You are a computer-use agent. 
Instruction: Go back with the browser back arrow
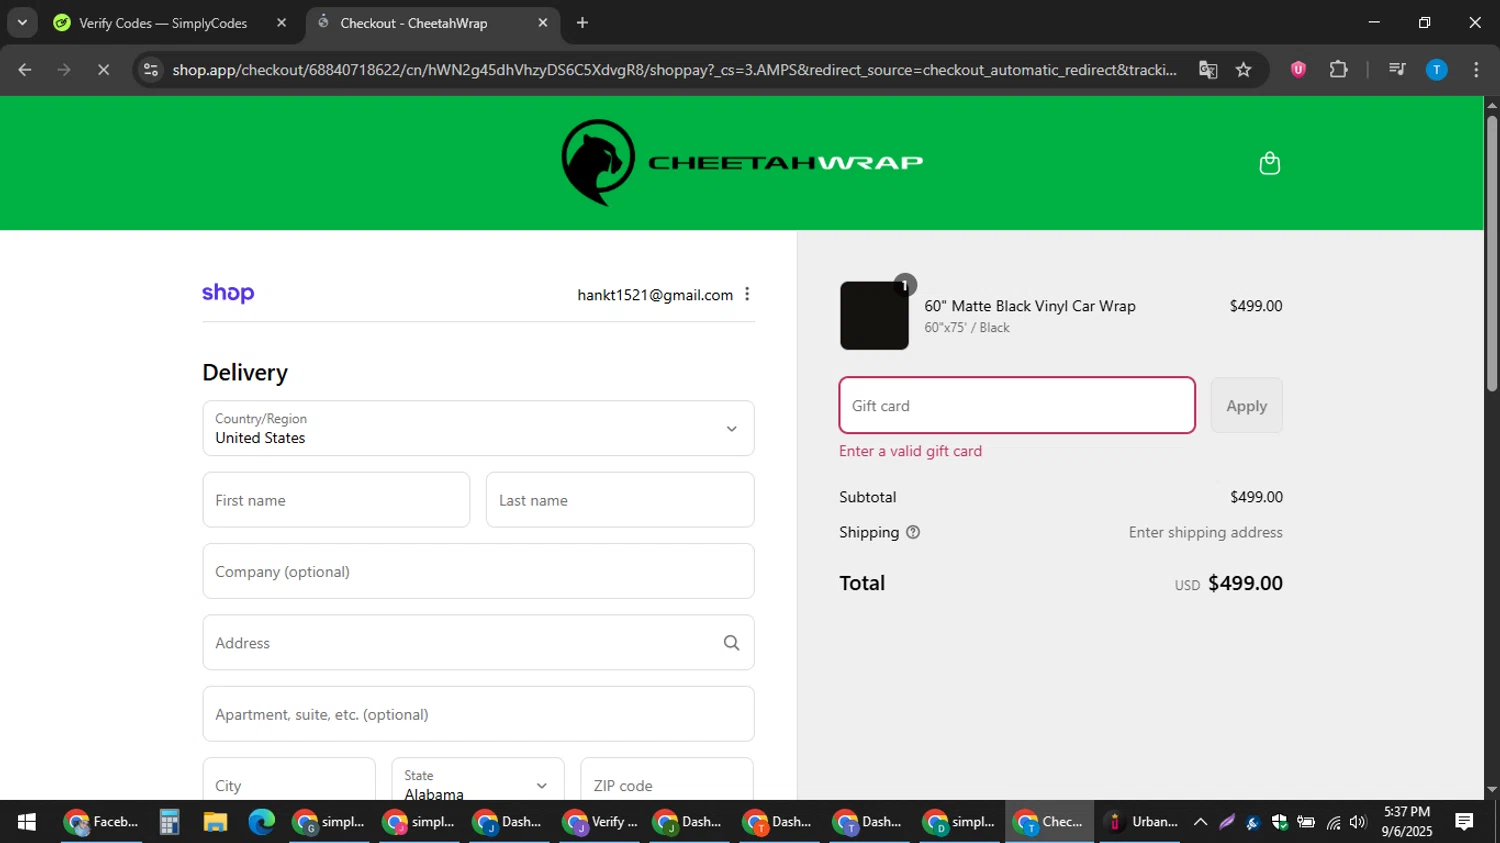click(25, 69)
